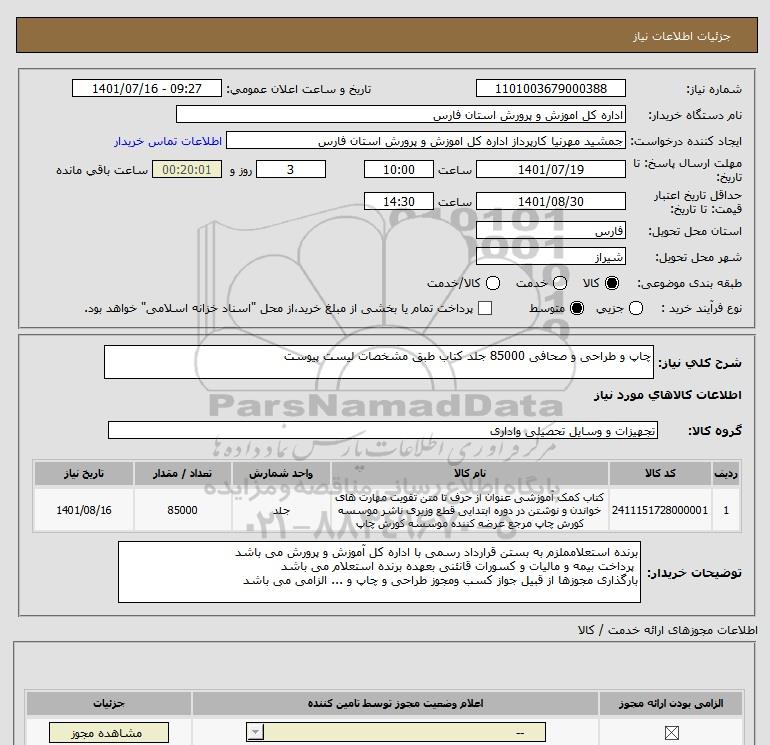Viewport: 770px width, 745px height.
Task: Click the product code 2411151728000001 cell
Action: [x=660, y=510]
